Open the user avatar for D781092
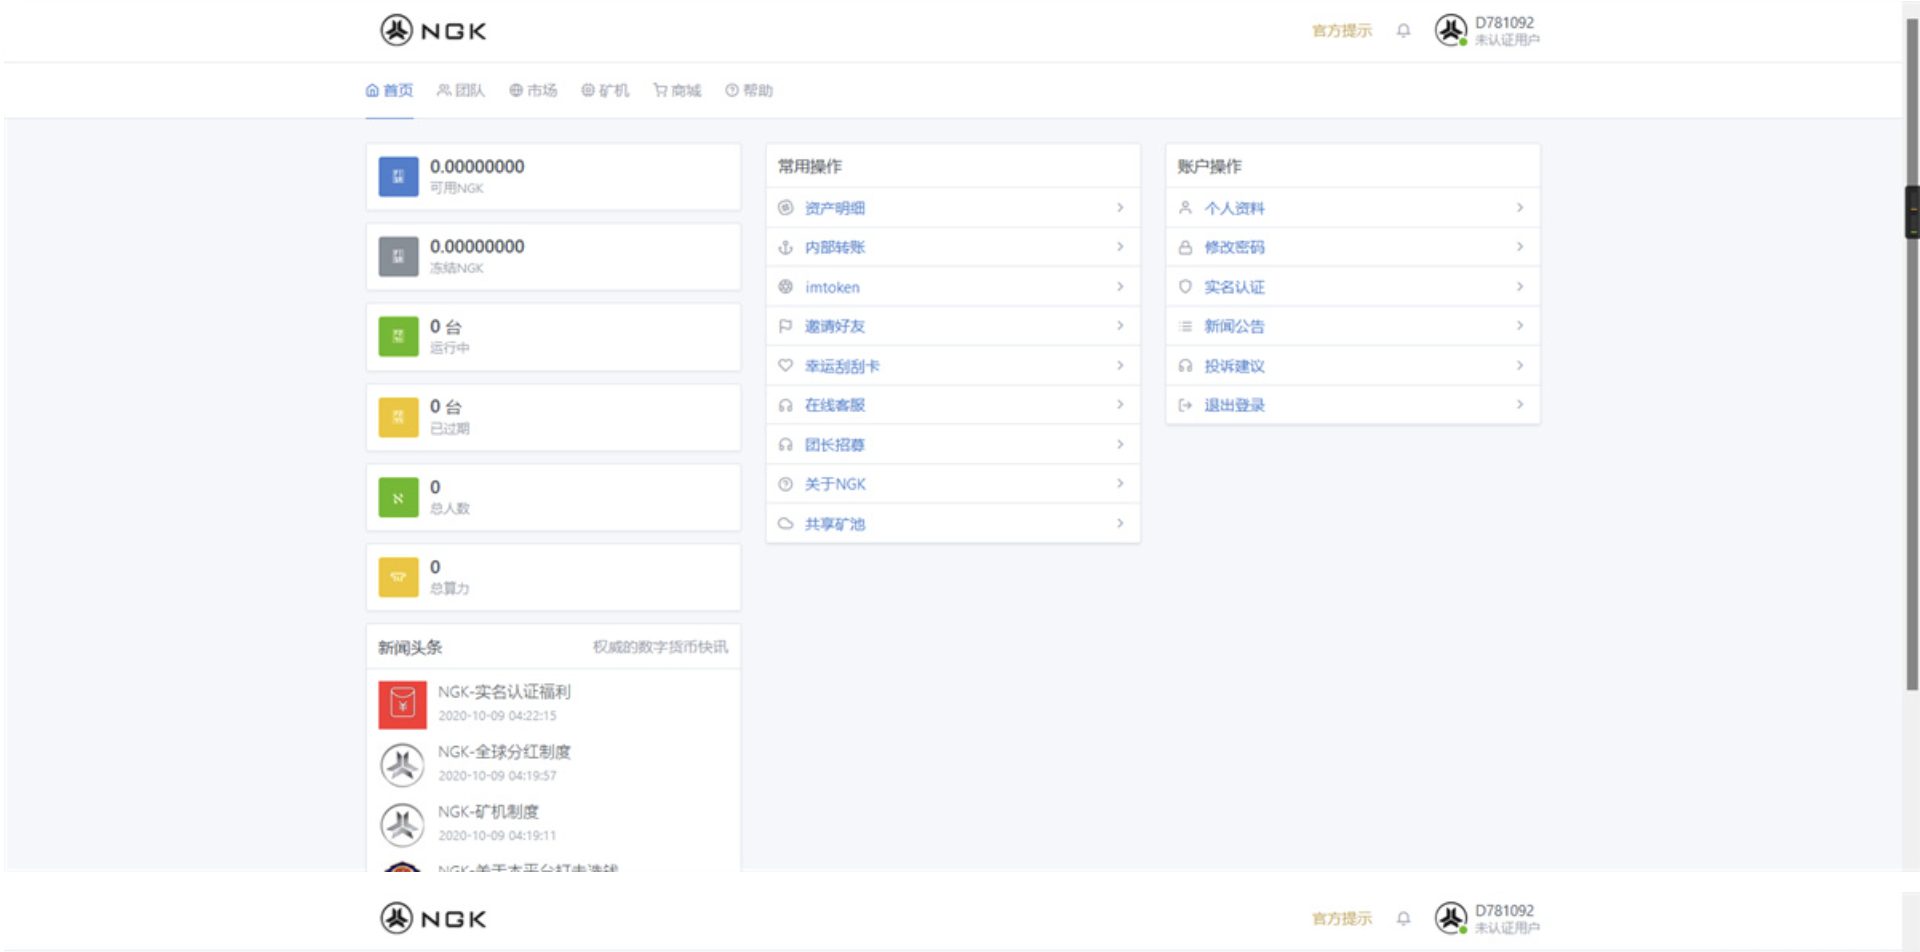Screen dimensions: 1920x952 1450,30
